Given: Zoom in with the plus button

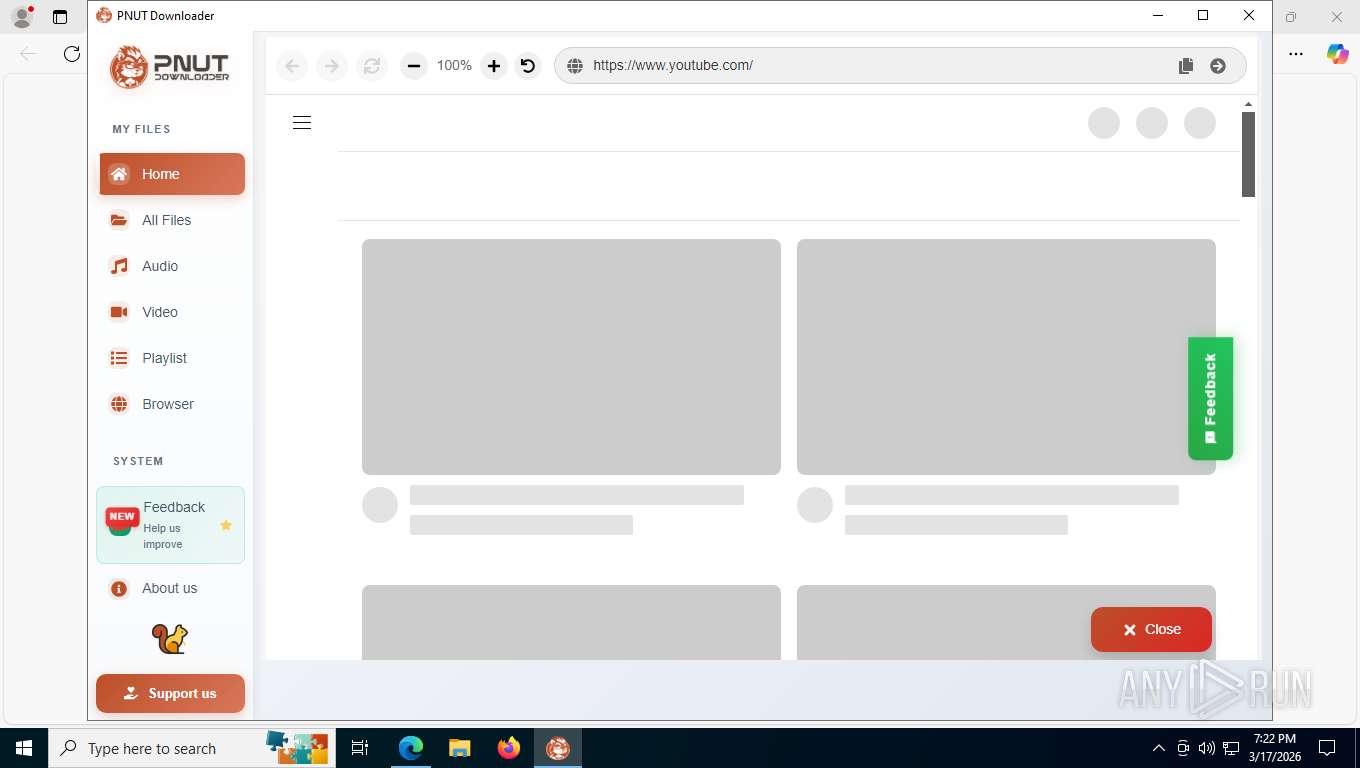Looking at the screenshot, I should coord(494,66).
